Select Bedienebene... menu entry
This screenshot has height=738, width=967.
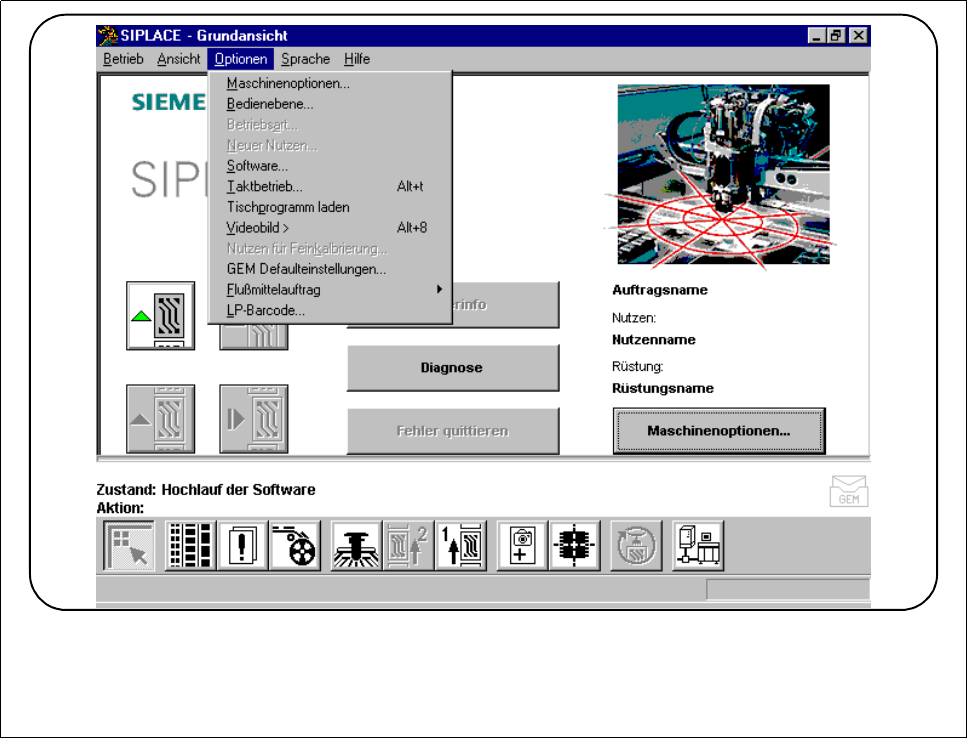click(x=330, y=104)
